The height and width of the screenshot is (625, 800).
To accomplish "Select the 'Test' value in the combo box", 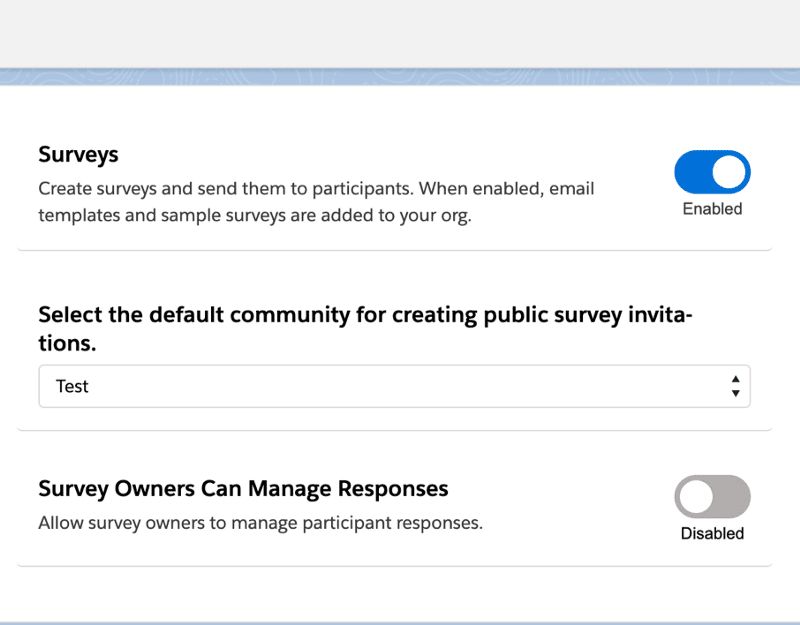I will [x=72, y=386].
